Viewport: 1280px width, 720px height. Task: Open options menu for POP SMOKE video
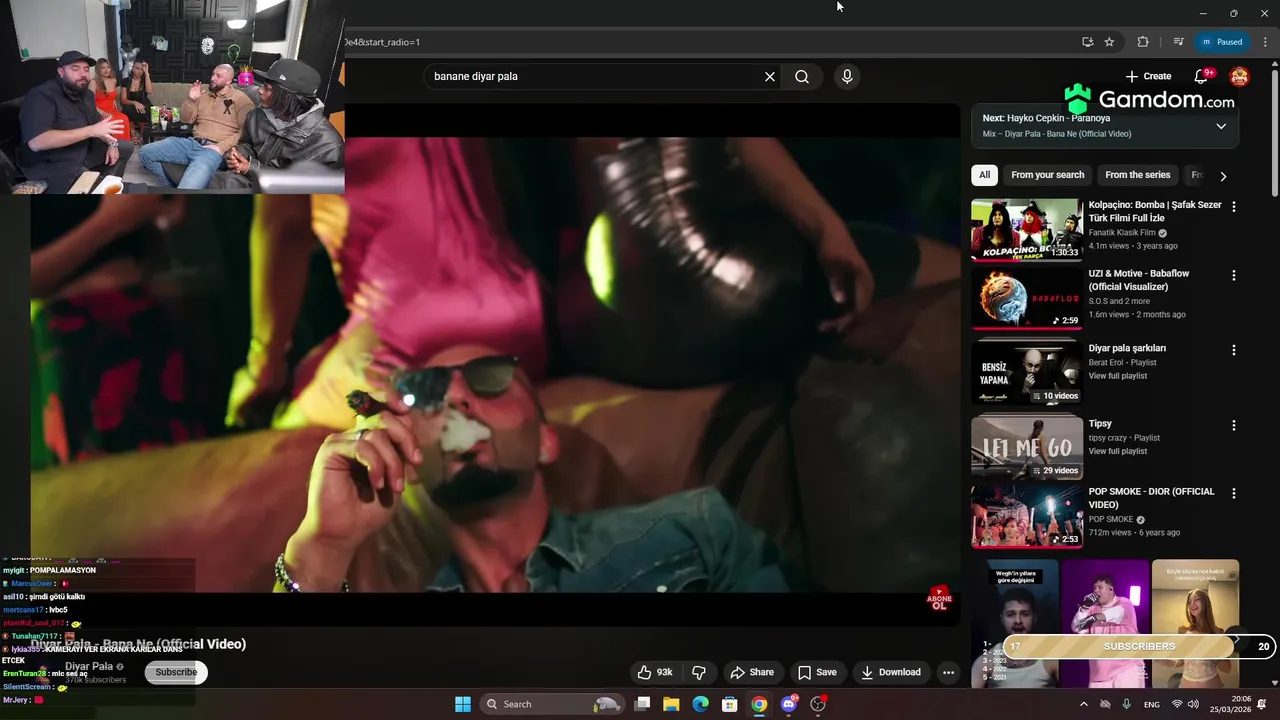point(1233,493)
